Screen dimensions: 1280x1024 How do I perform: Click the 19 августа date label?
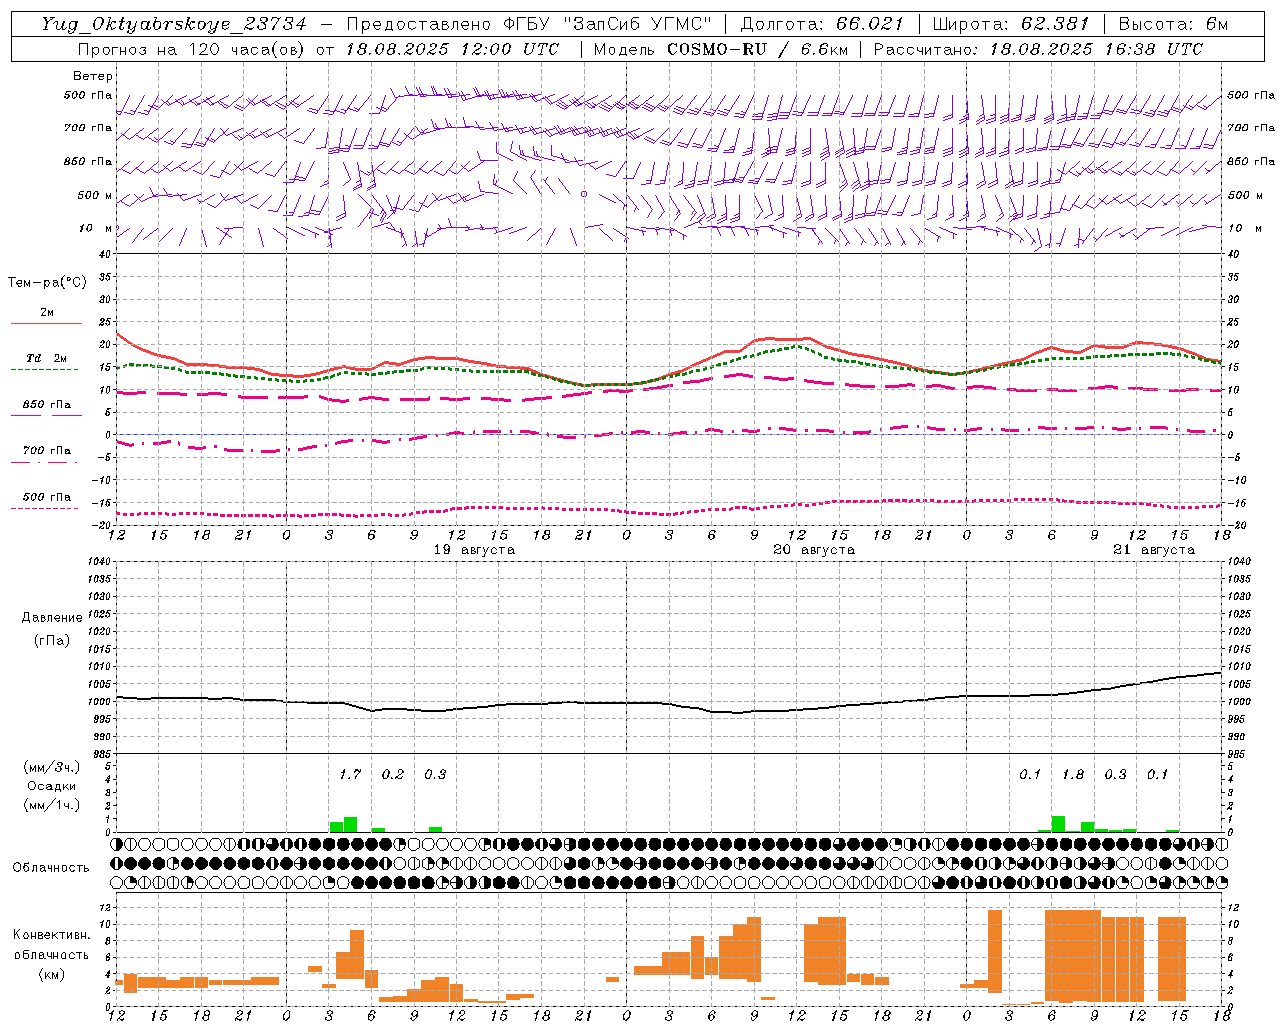point(474,550)
